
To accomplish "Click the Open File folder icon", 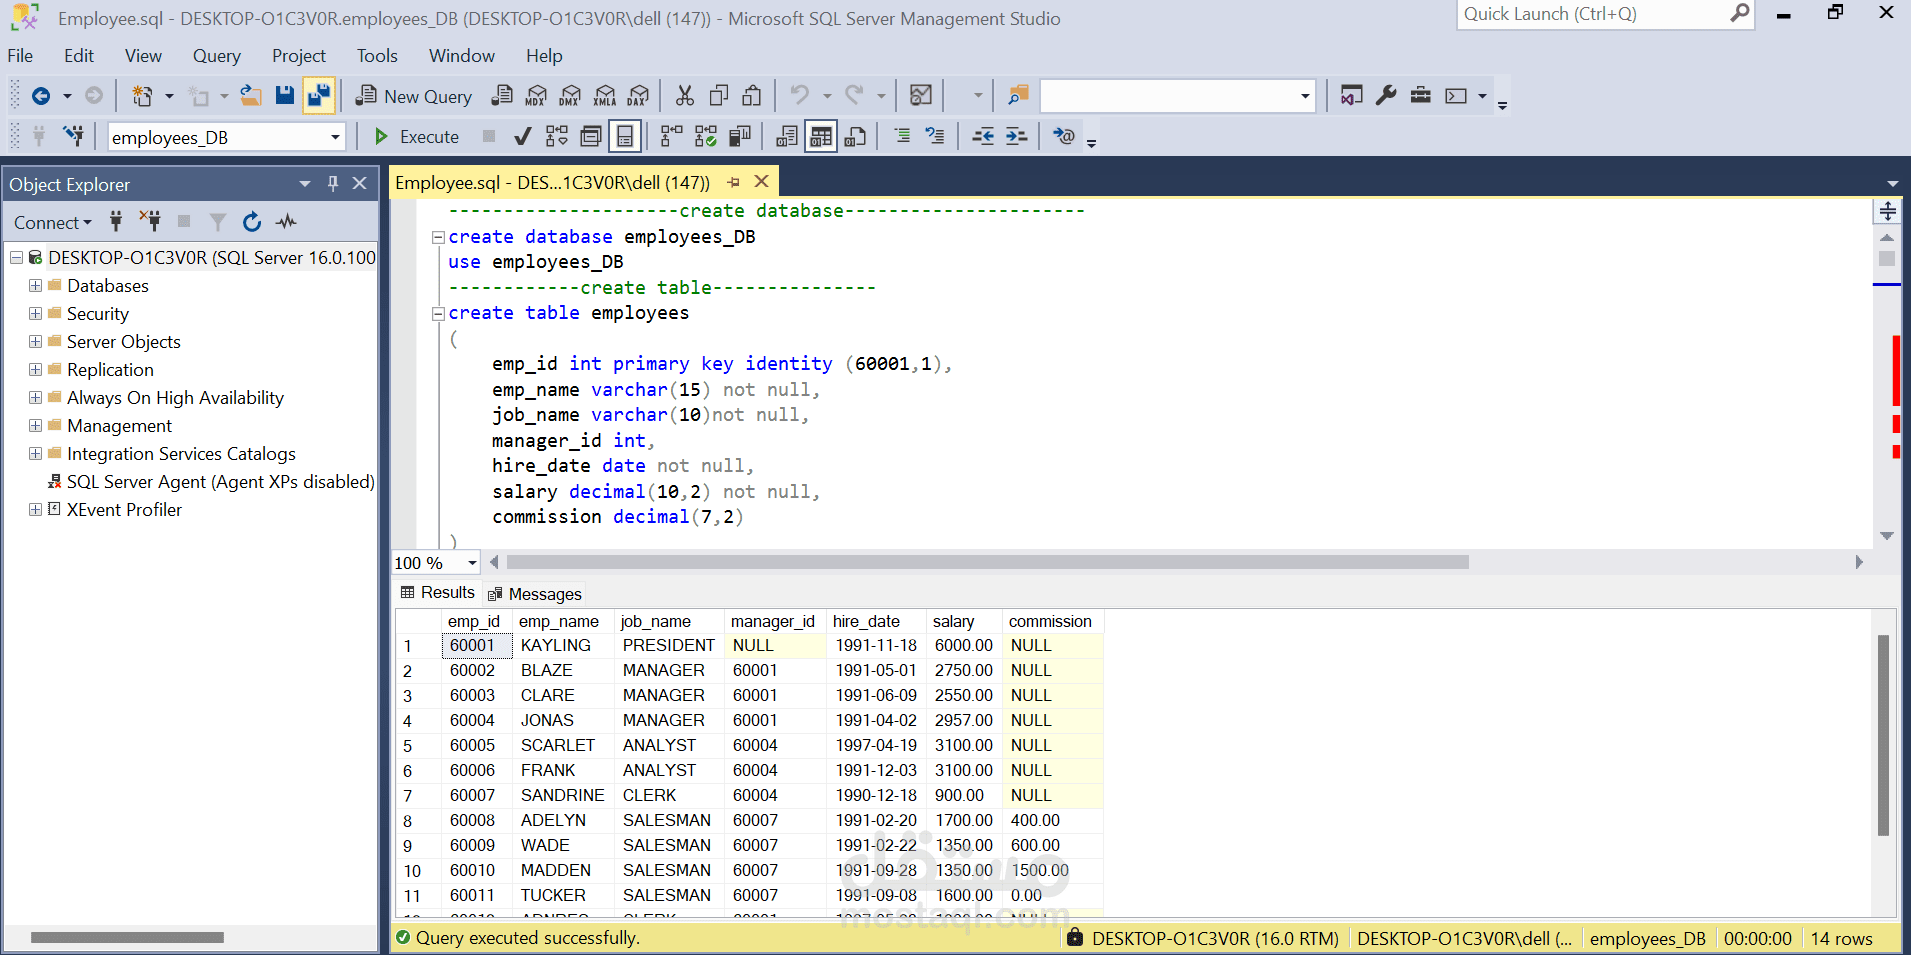I will click(250, 96).
